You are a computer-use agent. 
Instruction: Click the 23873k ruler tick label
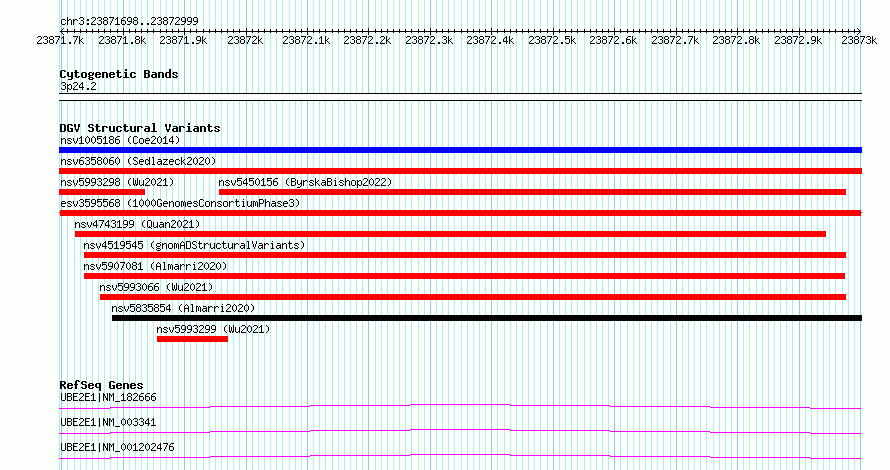[859, 40]
